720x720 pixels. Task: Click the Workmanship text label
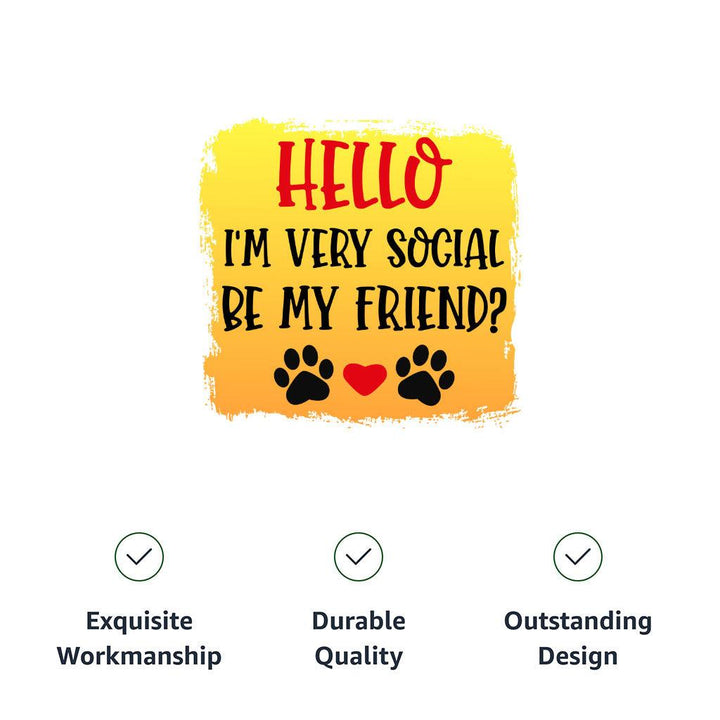click(139, 657)
